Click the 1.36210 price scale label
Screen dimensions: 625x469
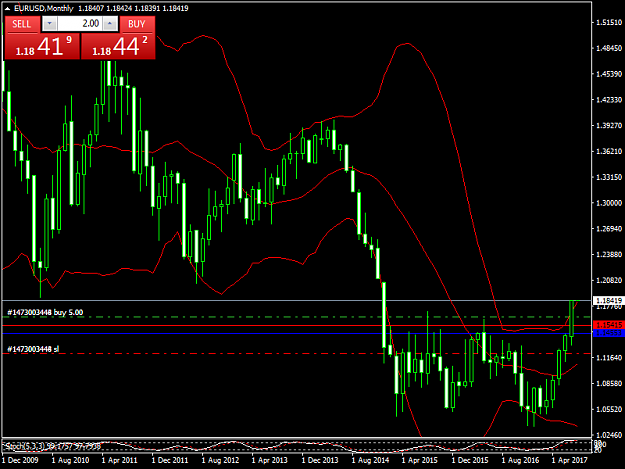click(x=609, y=151)
